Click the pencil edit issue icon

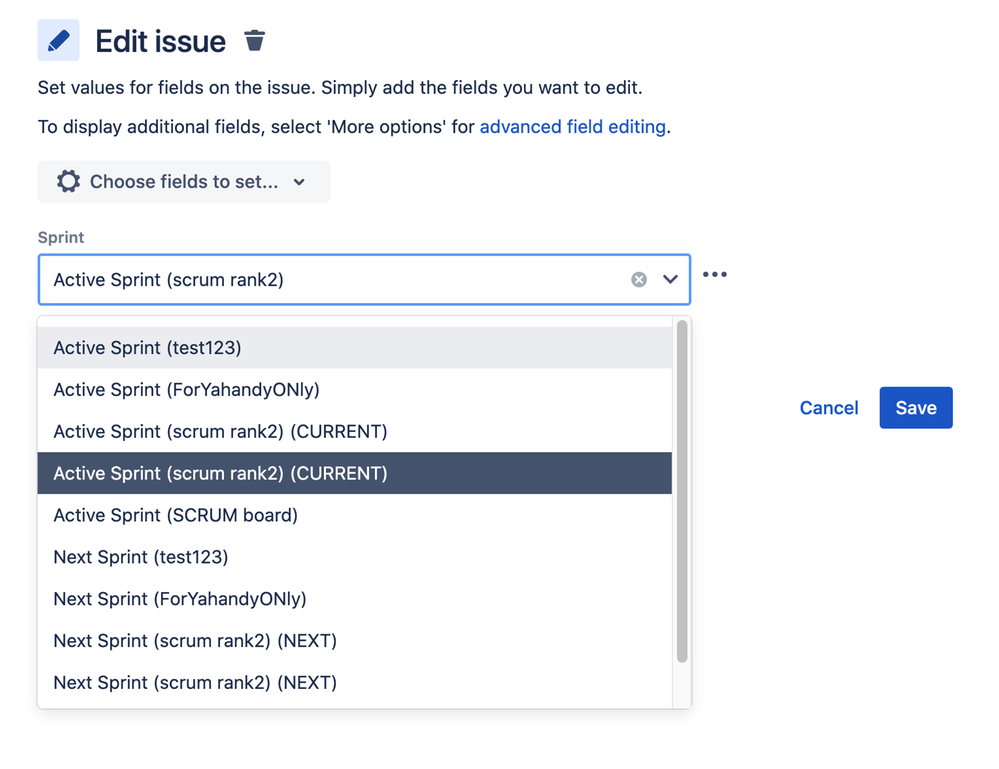[58, 41]
